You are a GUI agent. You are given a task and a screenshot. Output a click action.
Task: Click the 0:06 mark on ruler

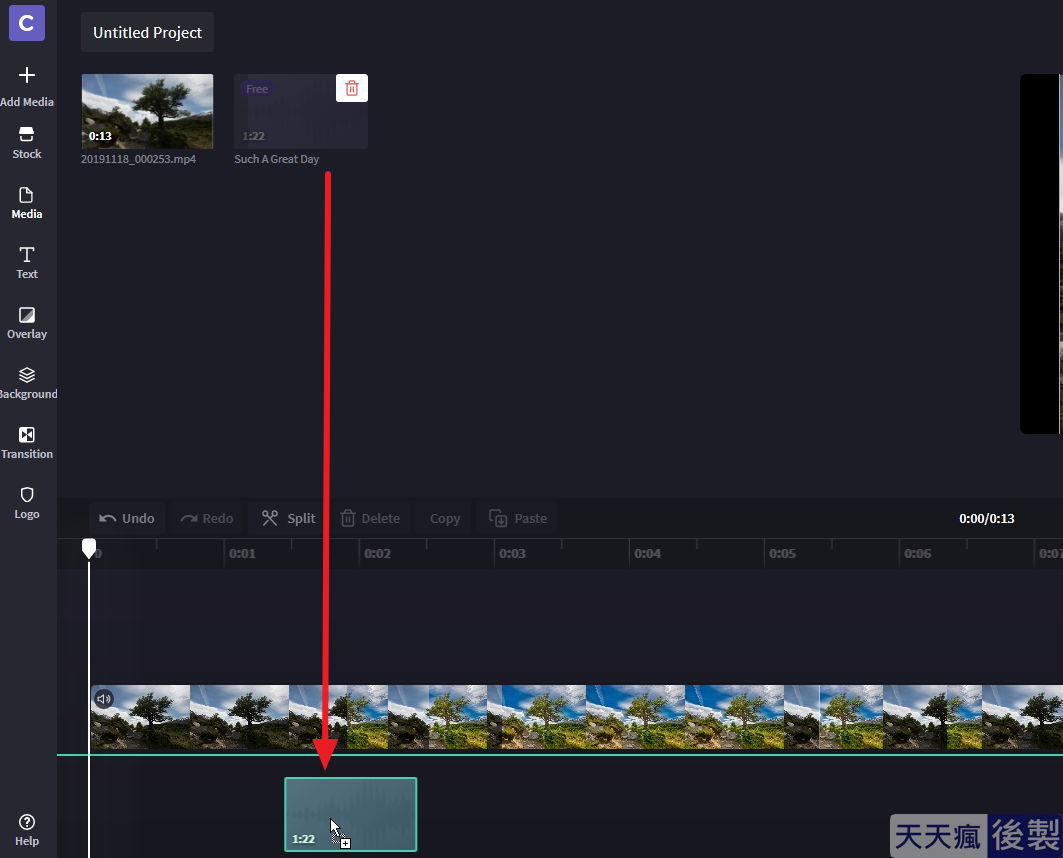pyautogui.click(x=917, y=554)
